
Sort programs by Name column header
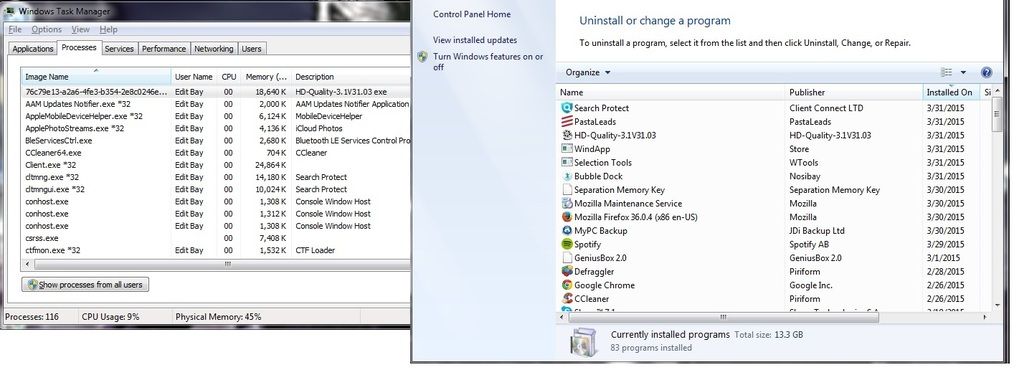[x=671, y=92]
